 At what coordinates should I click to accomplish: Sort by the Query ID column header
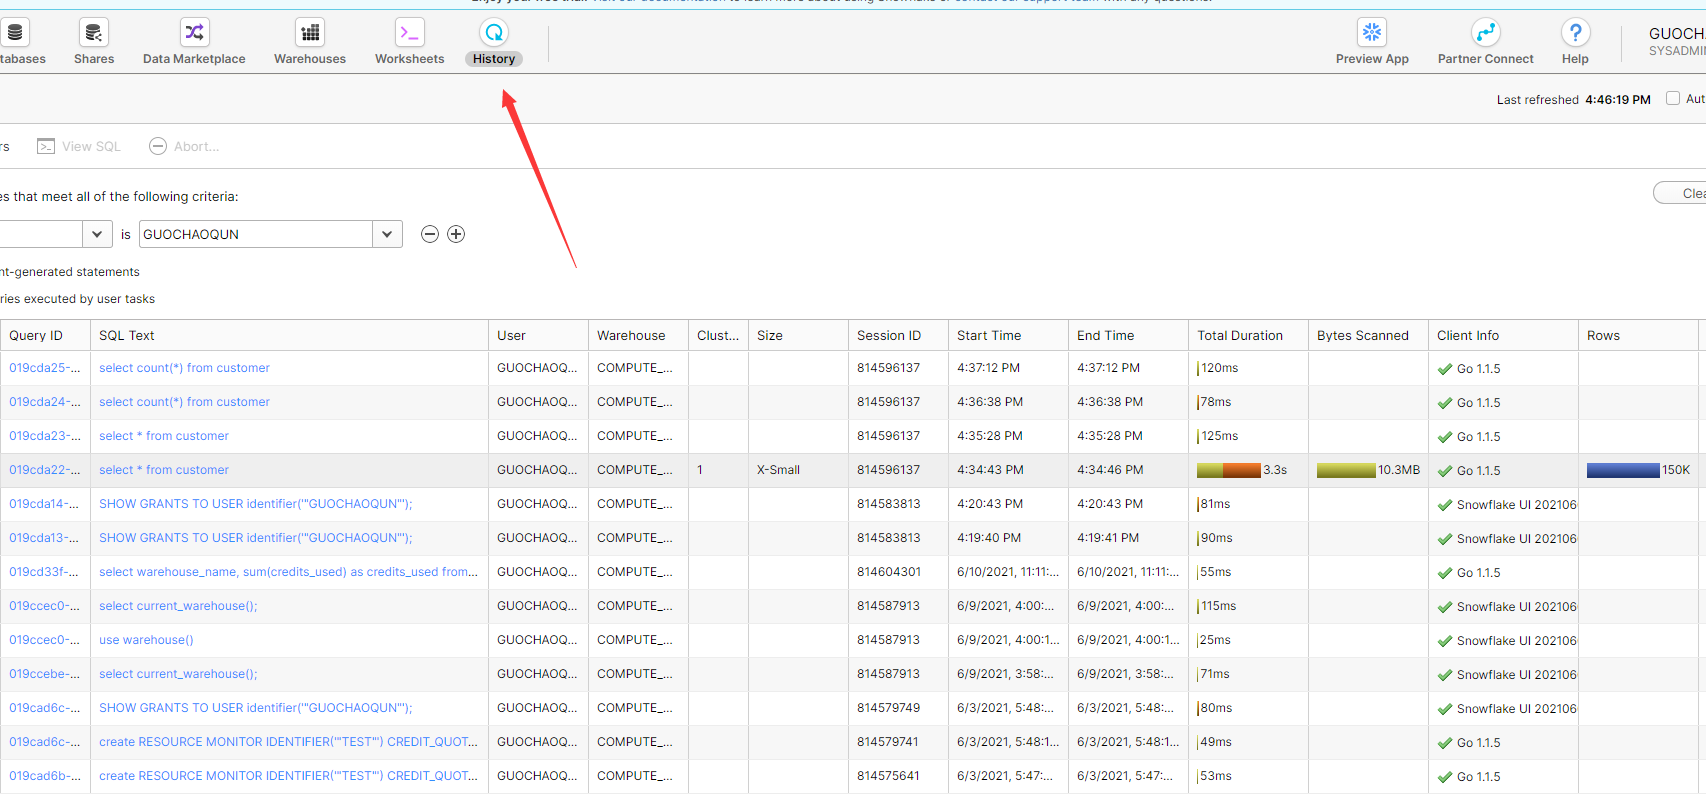click(x=45, y=335)
